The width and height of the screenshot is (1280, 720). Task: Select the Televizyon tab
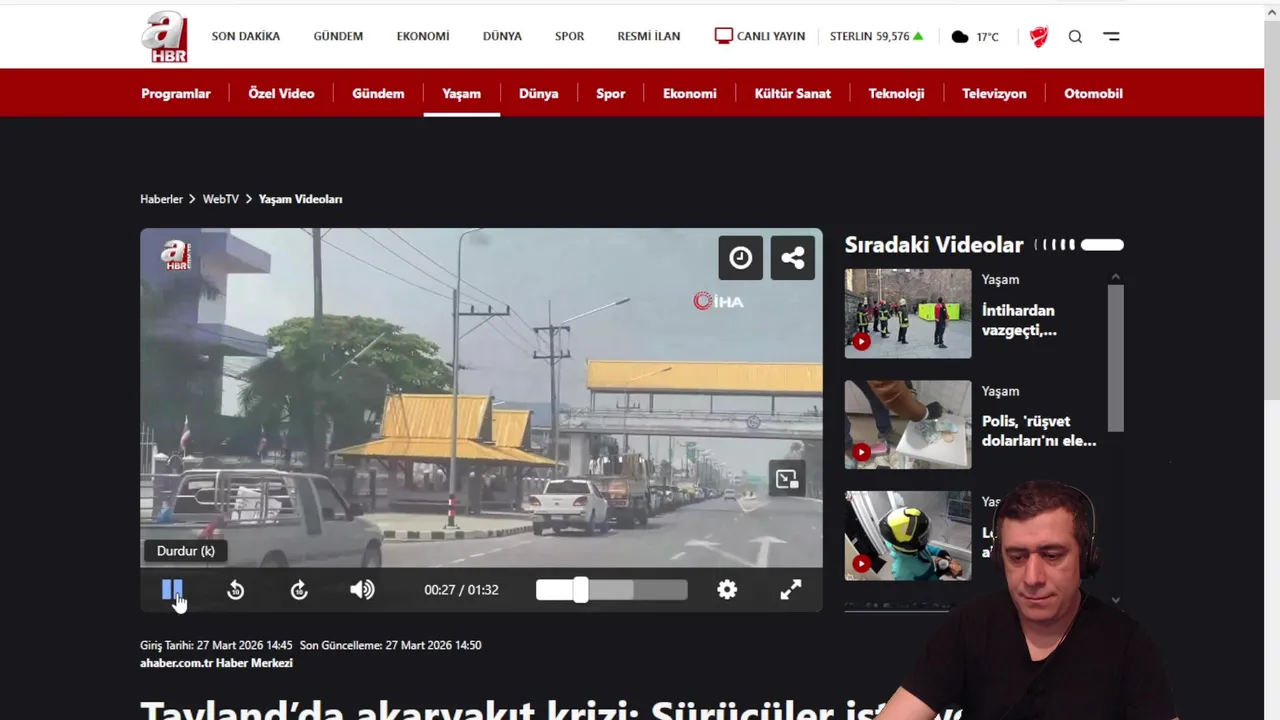coord(994,93)
